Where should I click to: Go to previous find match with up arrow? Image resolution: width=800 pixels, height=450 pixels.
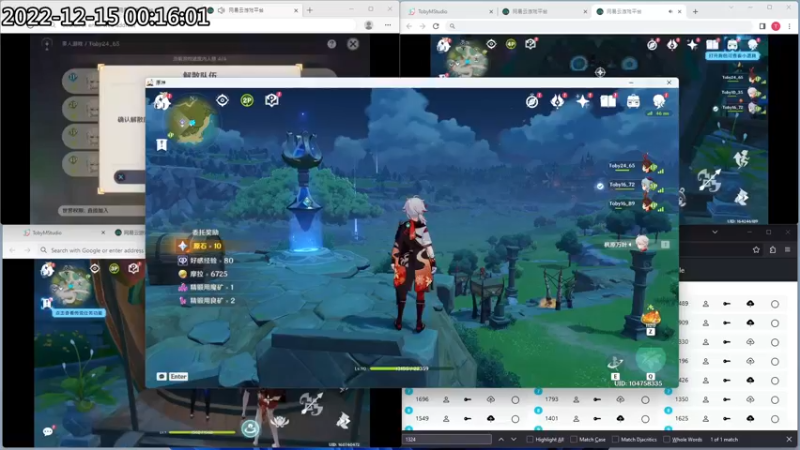tap(501, 439)
